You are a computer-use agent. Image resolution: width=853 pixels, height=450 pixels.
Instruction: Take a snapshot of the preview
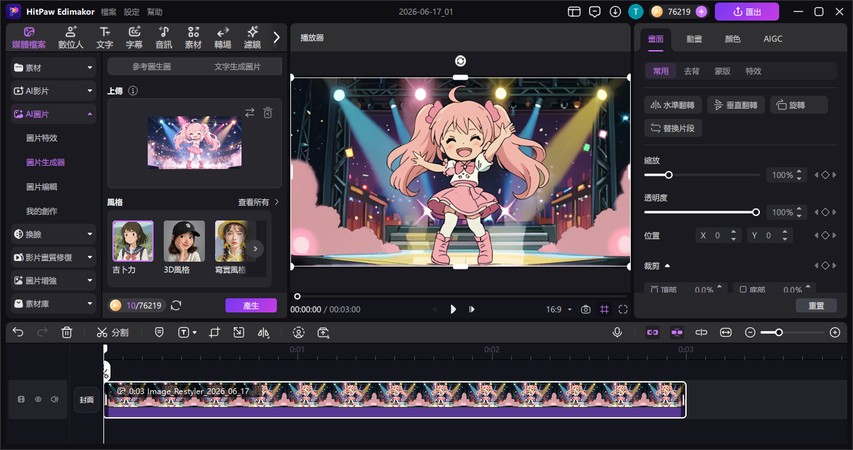click(x=585, y=309)
